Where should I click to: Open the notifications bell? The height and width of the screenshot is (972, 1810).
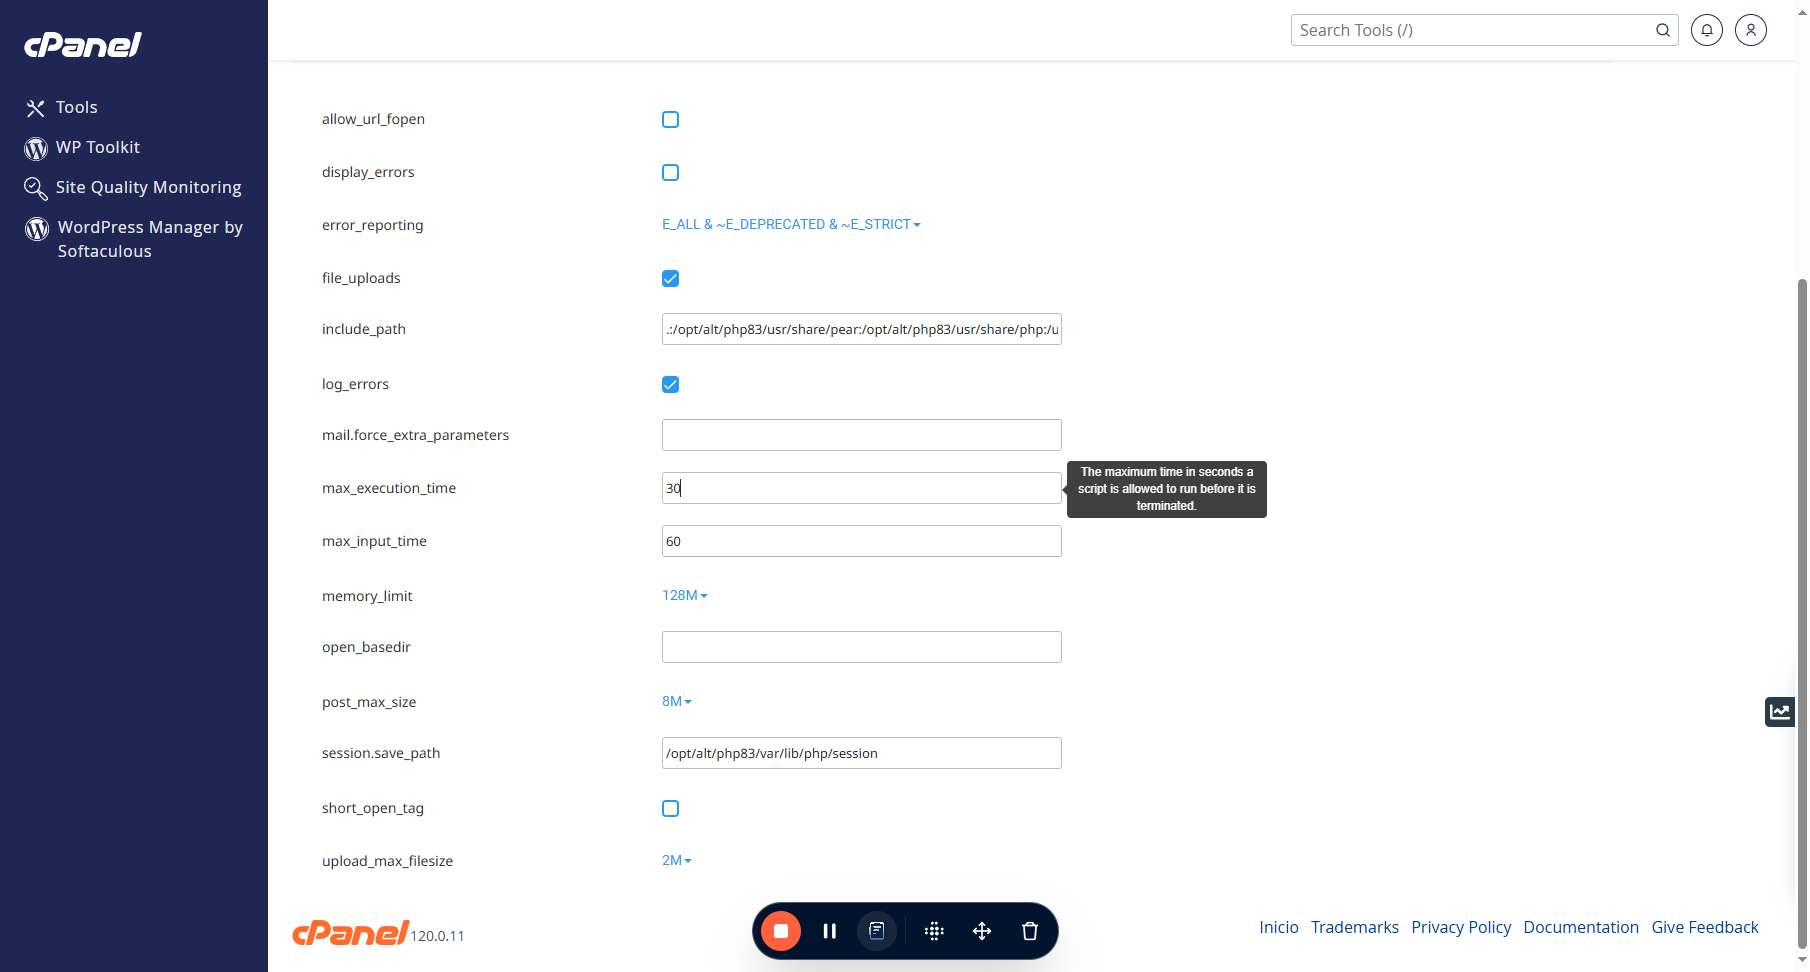click(1707, 30)
